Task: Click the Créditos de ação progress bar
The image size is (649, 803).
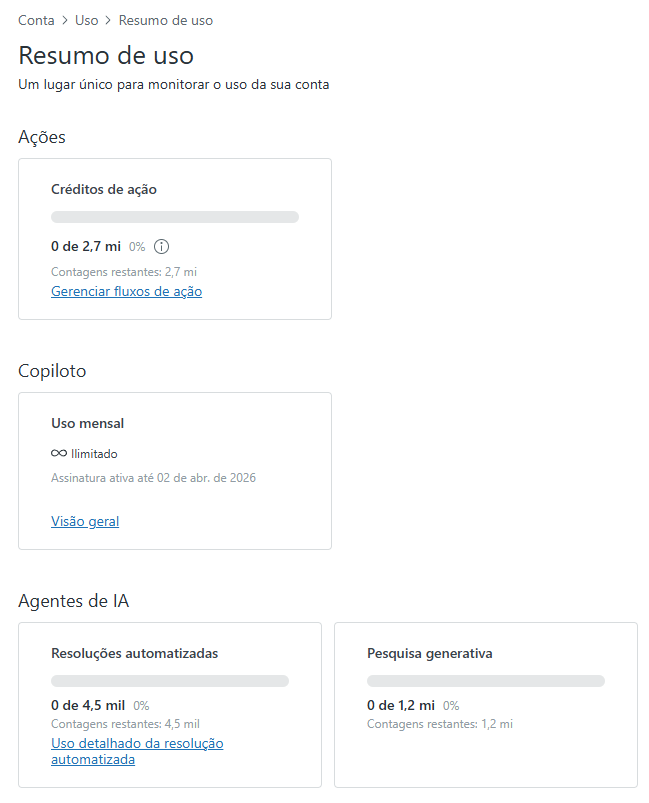Action: (x=175, y=217)
